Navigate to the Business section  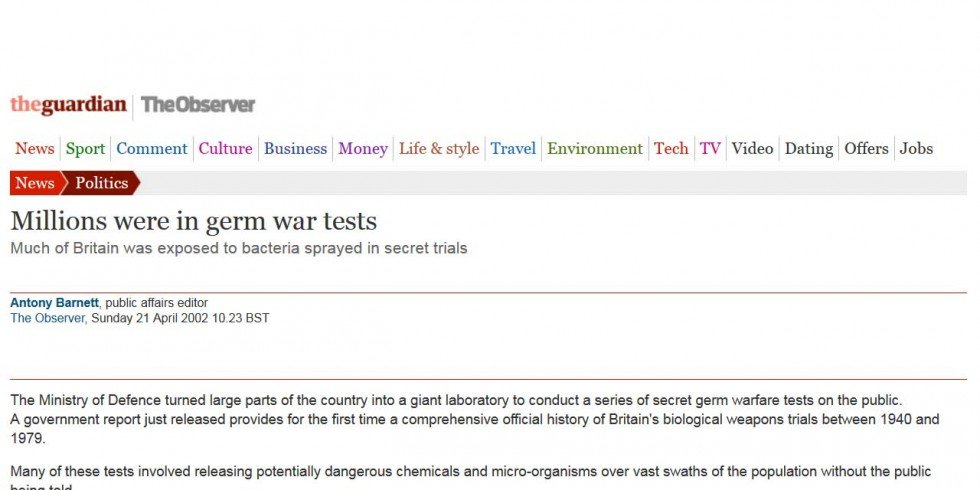point(295,149)
